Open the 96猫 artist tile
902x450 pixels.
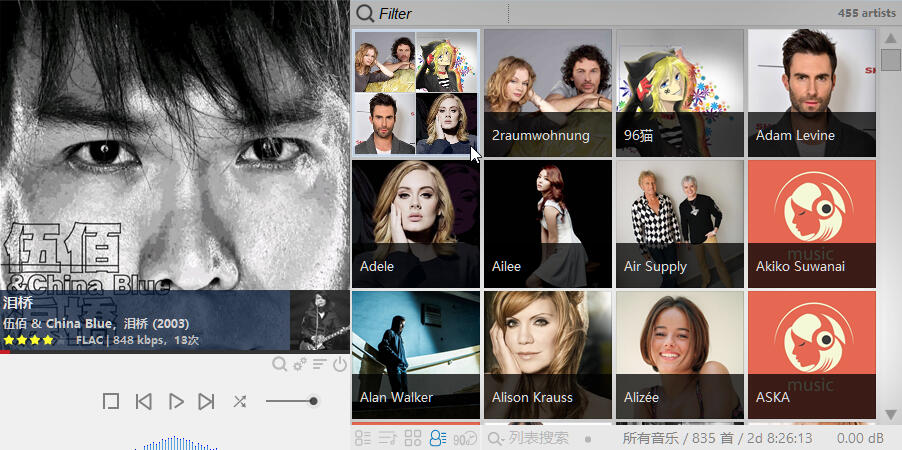point(680,93)
